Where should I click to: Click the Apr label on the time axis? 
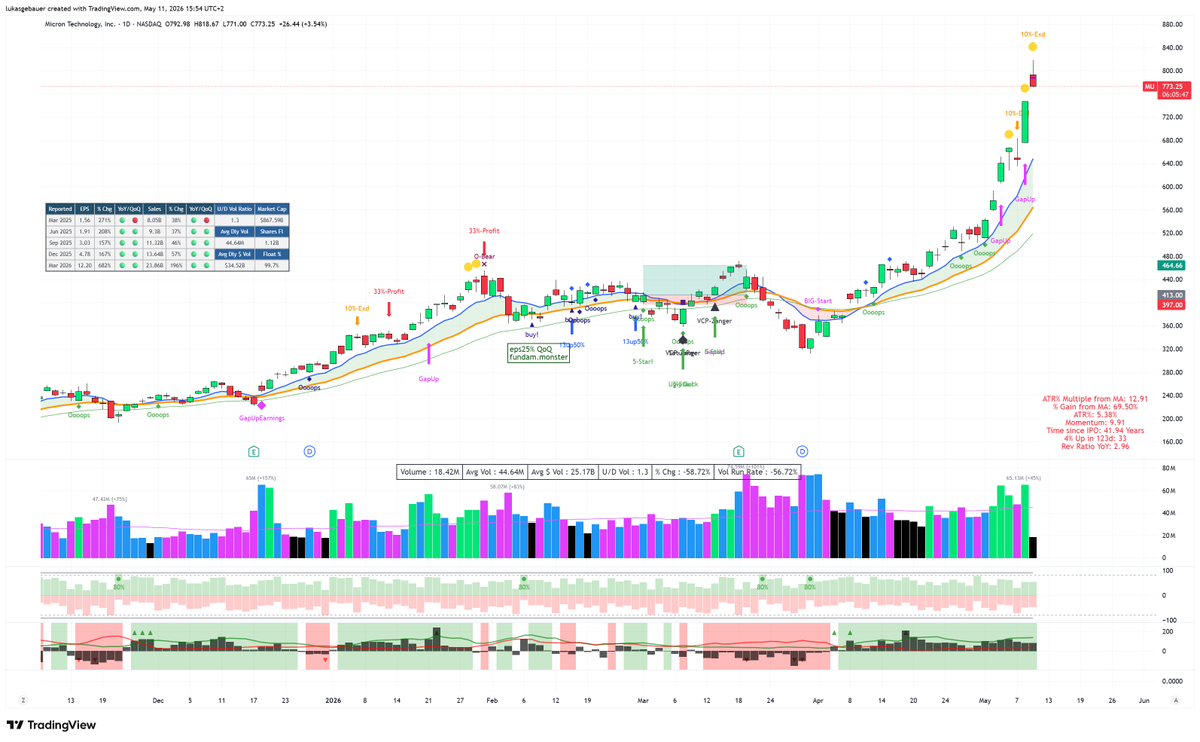tap(817, 701)
